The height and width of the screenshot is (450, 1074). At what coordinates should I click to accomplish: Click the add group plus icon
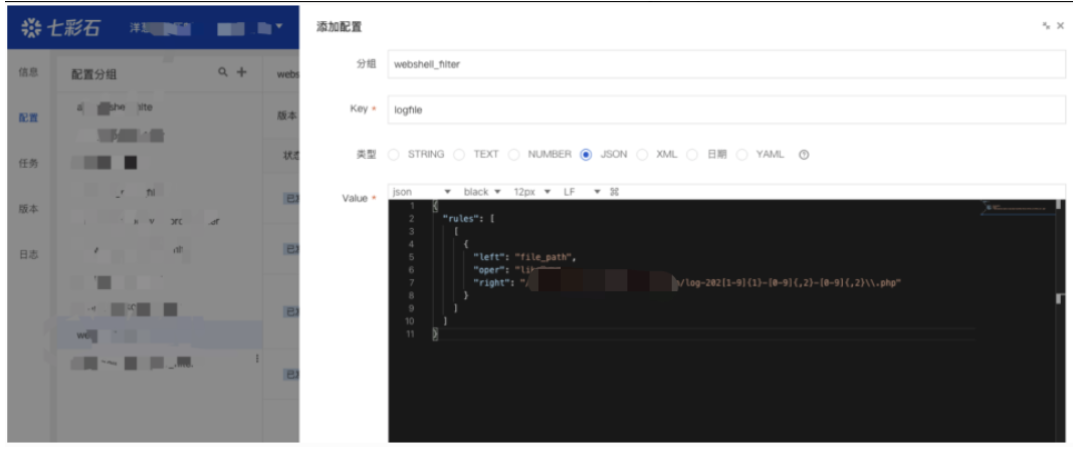(x=241, y=72)
